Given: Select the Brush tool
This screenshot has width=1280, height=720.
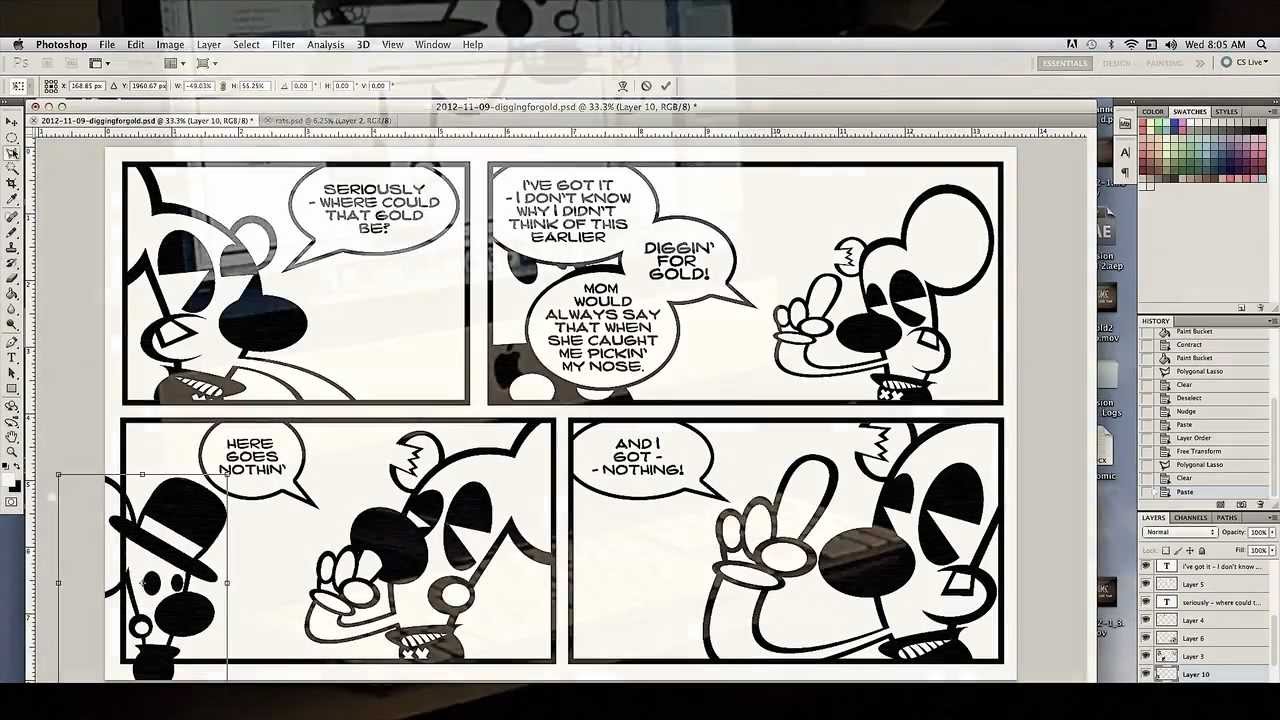Looking at the screenshot, I should click(11, 231).
